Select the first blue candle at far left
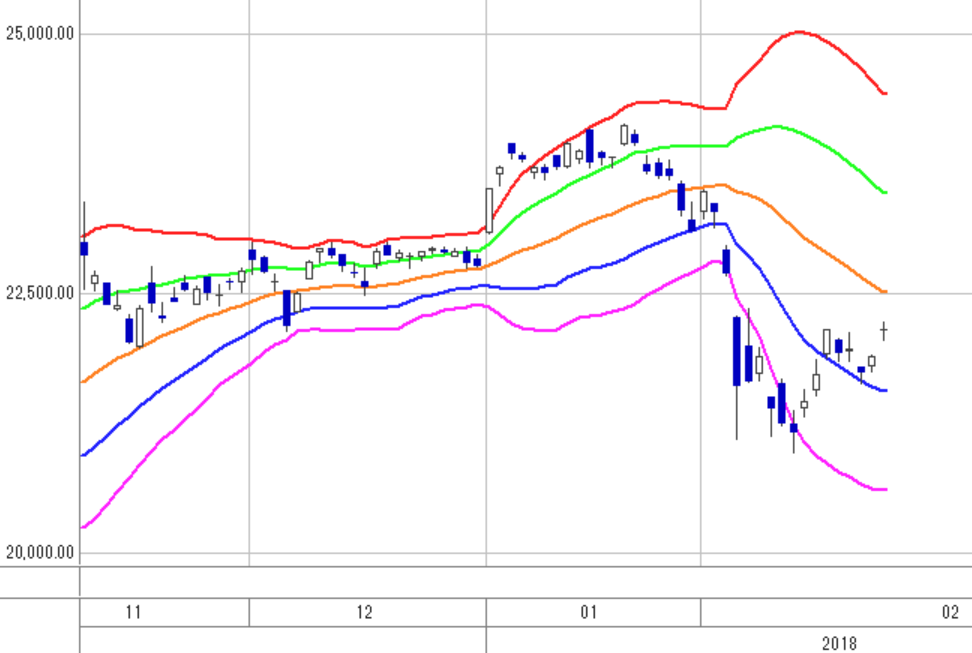972x653 pixels. click(84, 248)
